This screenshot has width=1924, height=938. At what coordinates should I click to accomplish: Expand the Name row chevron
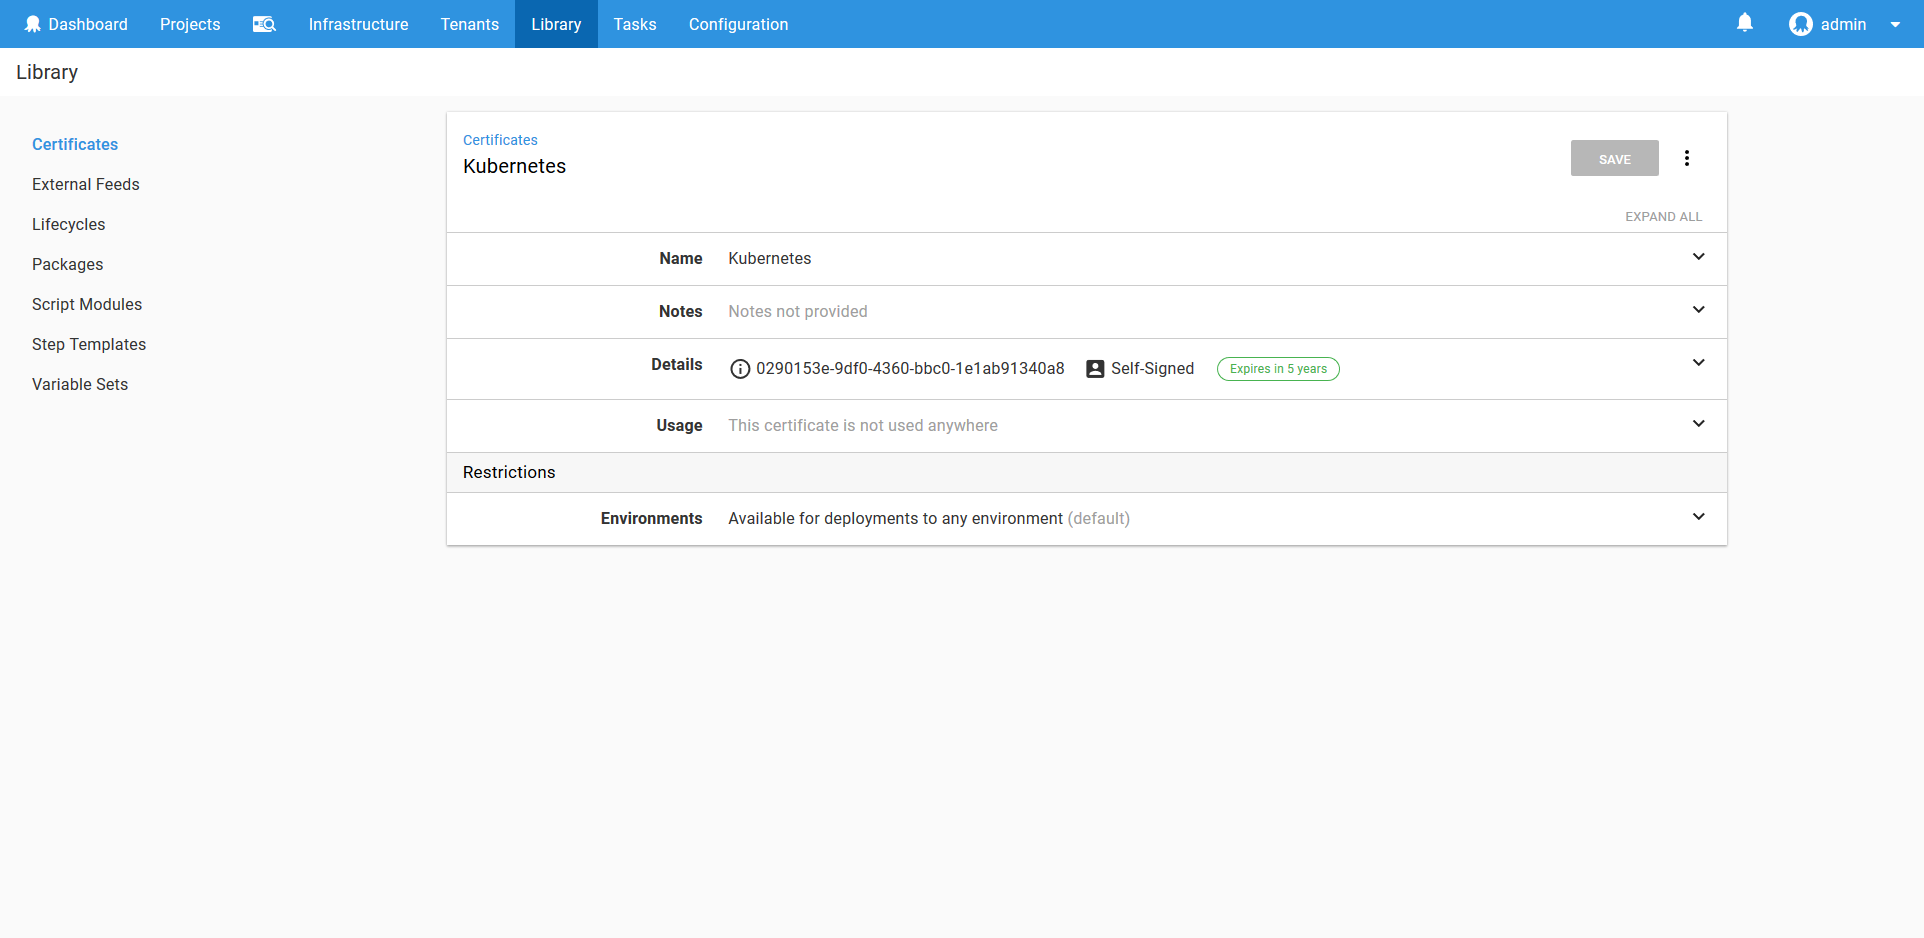tap(1698, 257)
